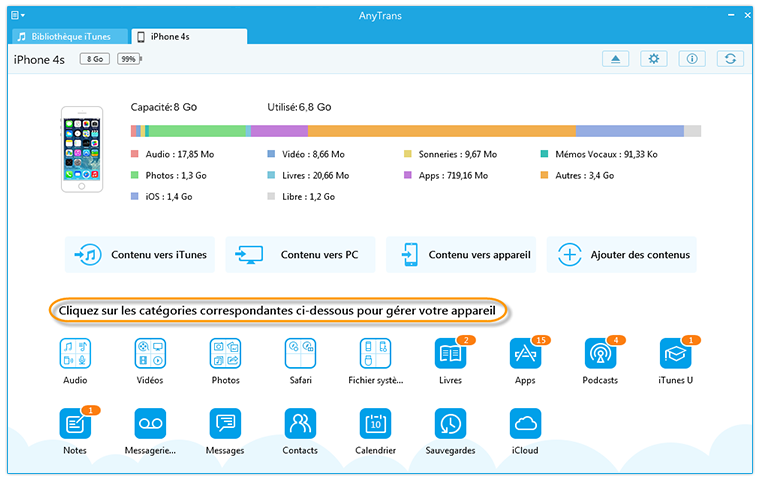Click the purple Apps segment of storage bar
The height and width of the screenshot is (481, 760).
[279, 131]
